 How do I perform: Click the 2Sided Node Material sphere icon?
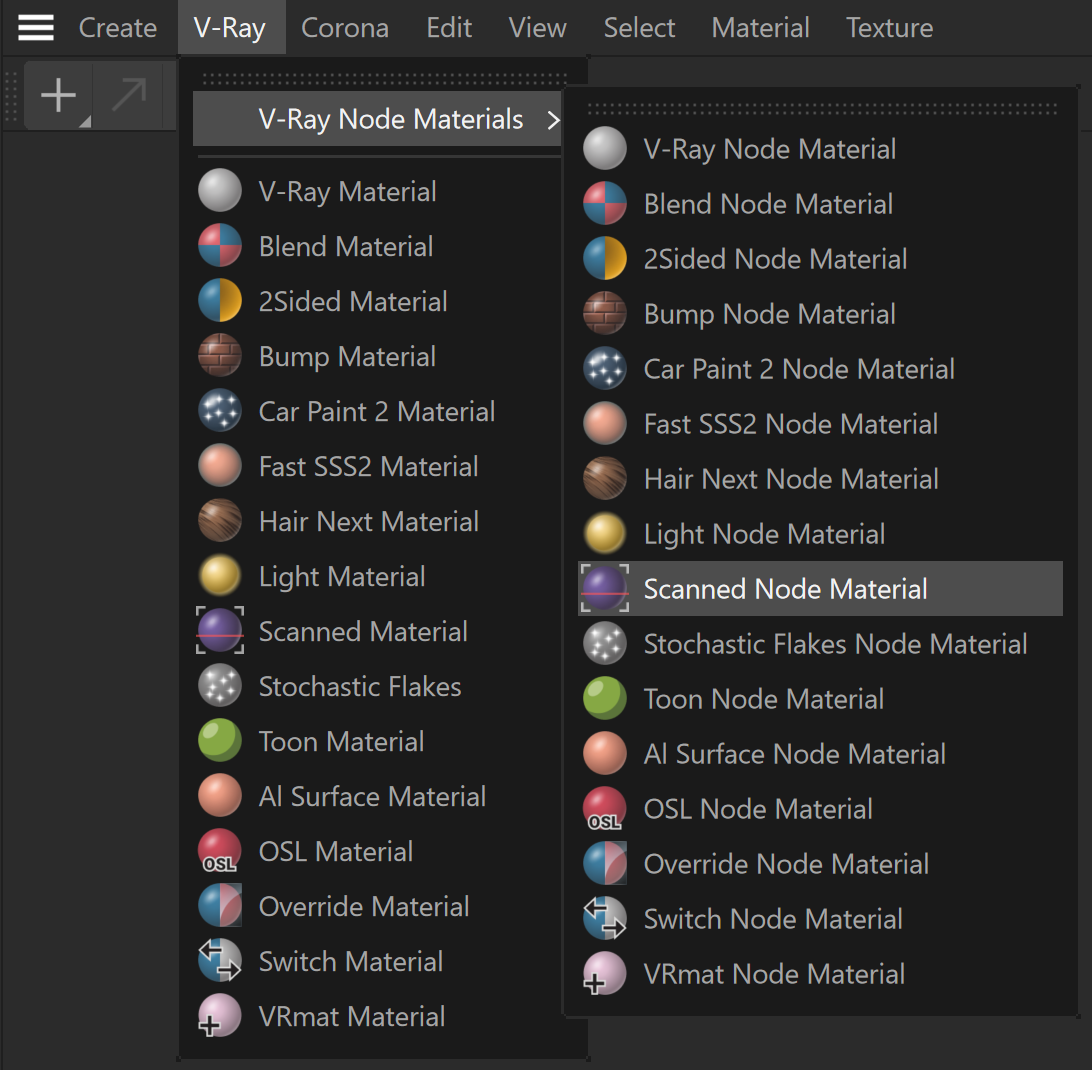click(x=605, y=258)
